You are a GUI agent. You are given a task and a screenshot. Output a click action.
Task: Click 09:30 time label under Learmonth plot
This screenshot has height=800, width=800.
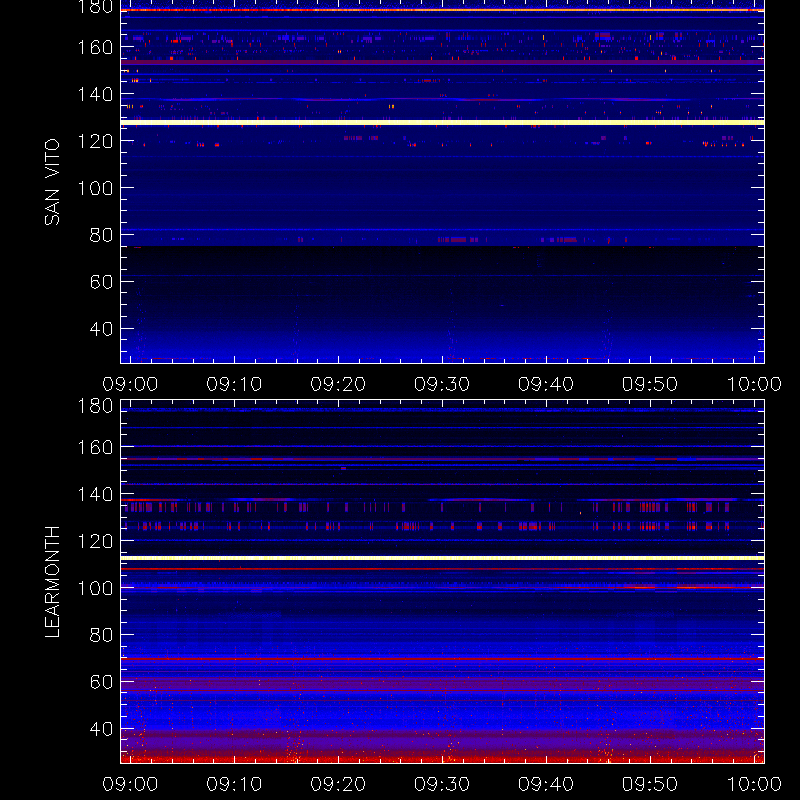442,784
